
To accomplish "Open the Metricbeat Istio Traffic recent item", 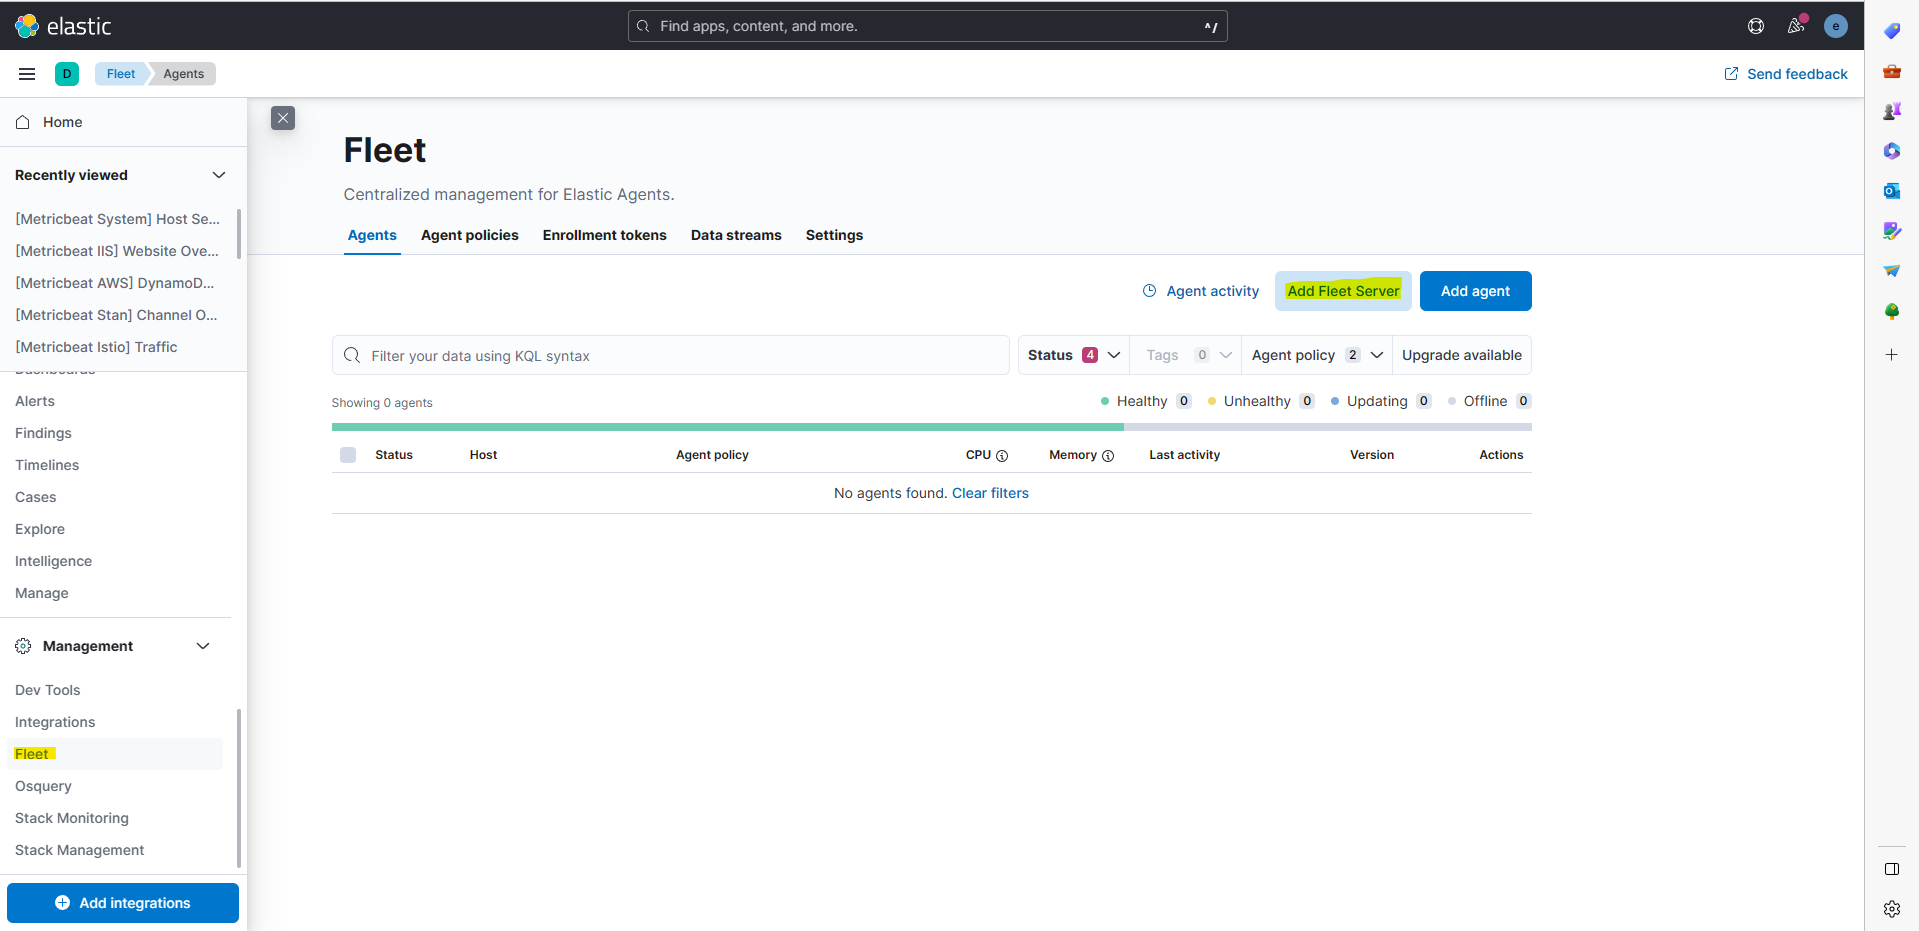I will click(96, 347).
